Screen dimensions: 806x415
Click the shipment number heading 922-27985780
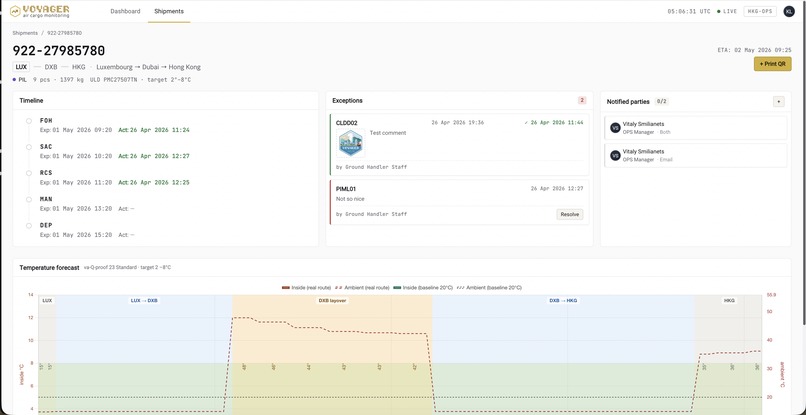(59, 50)
